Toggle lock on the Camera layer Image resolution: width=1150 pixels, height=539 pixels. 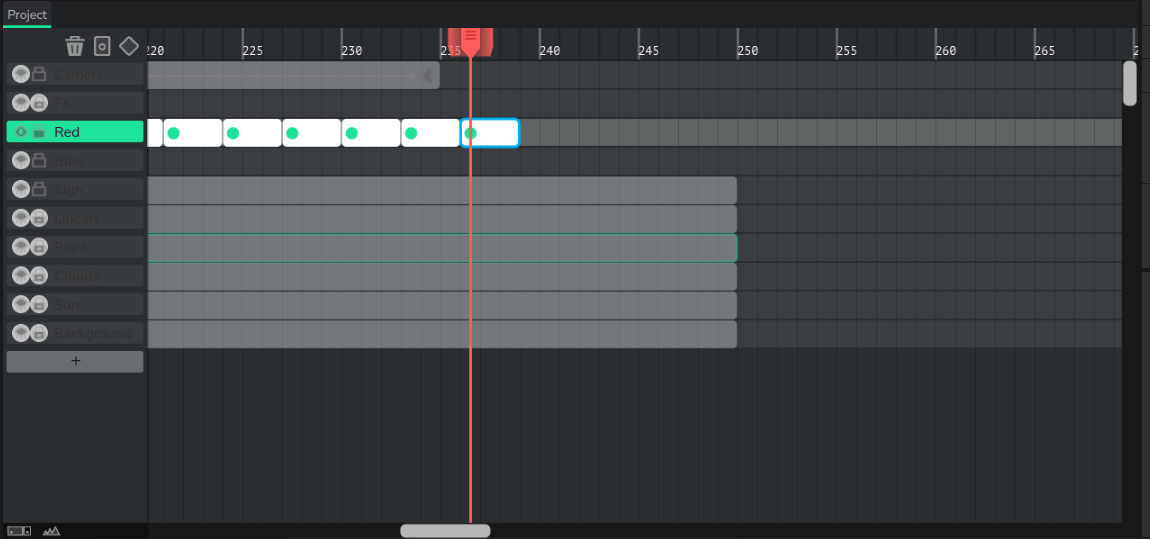[39, 74]
